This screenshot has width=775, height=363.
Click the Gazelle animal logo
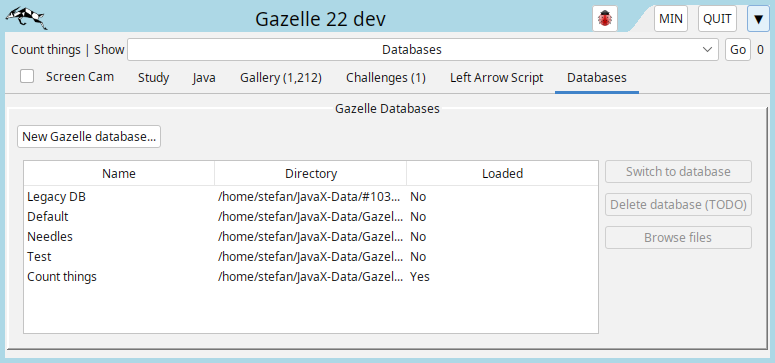tap(27, 18)
